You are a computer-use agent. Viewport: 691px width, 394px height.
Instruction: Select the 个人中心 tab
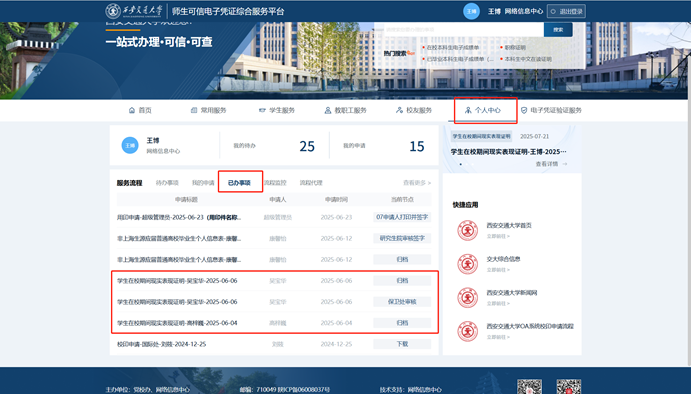tap(483, 110)
